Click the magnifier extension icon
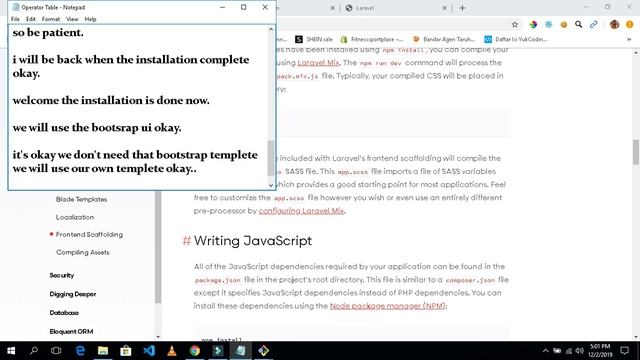Screen dimensions: 640x360 point(578,24)
